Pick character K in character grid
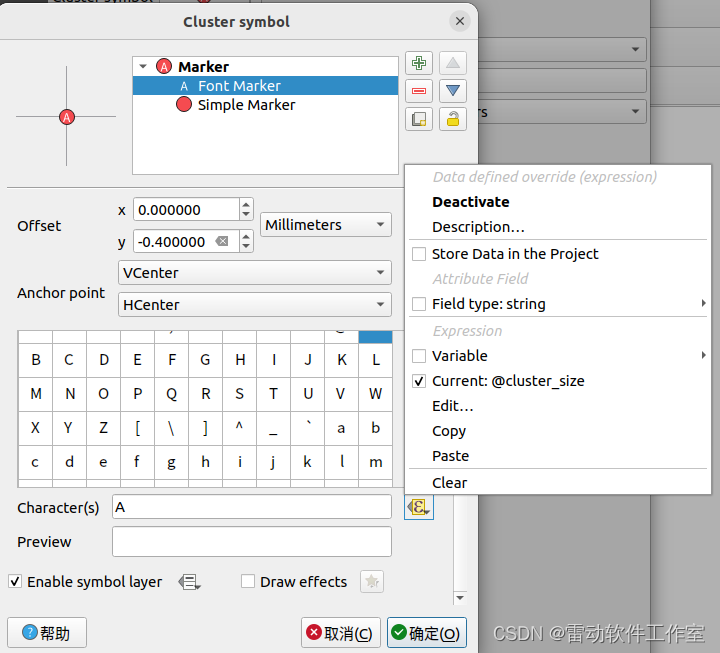Image resolution: width=720 pixels, height=653 pixels. tap(341, 360)
